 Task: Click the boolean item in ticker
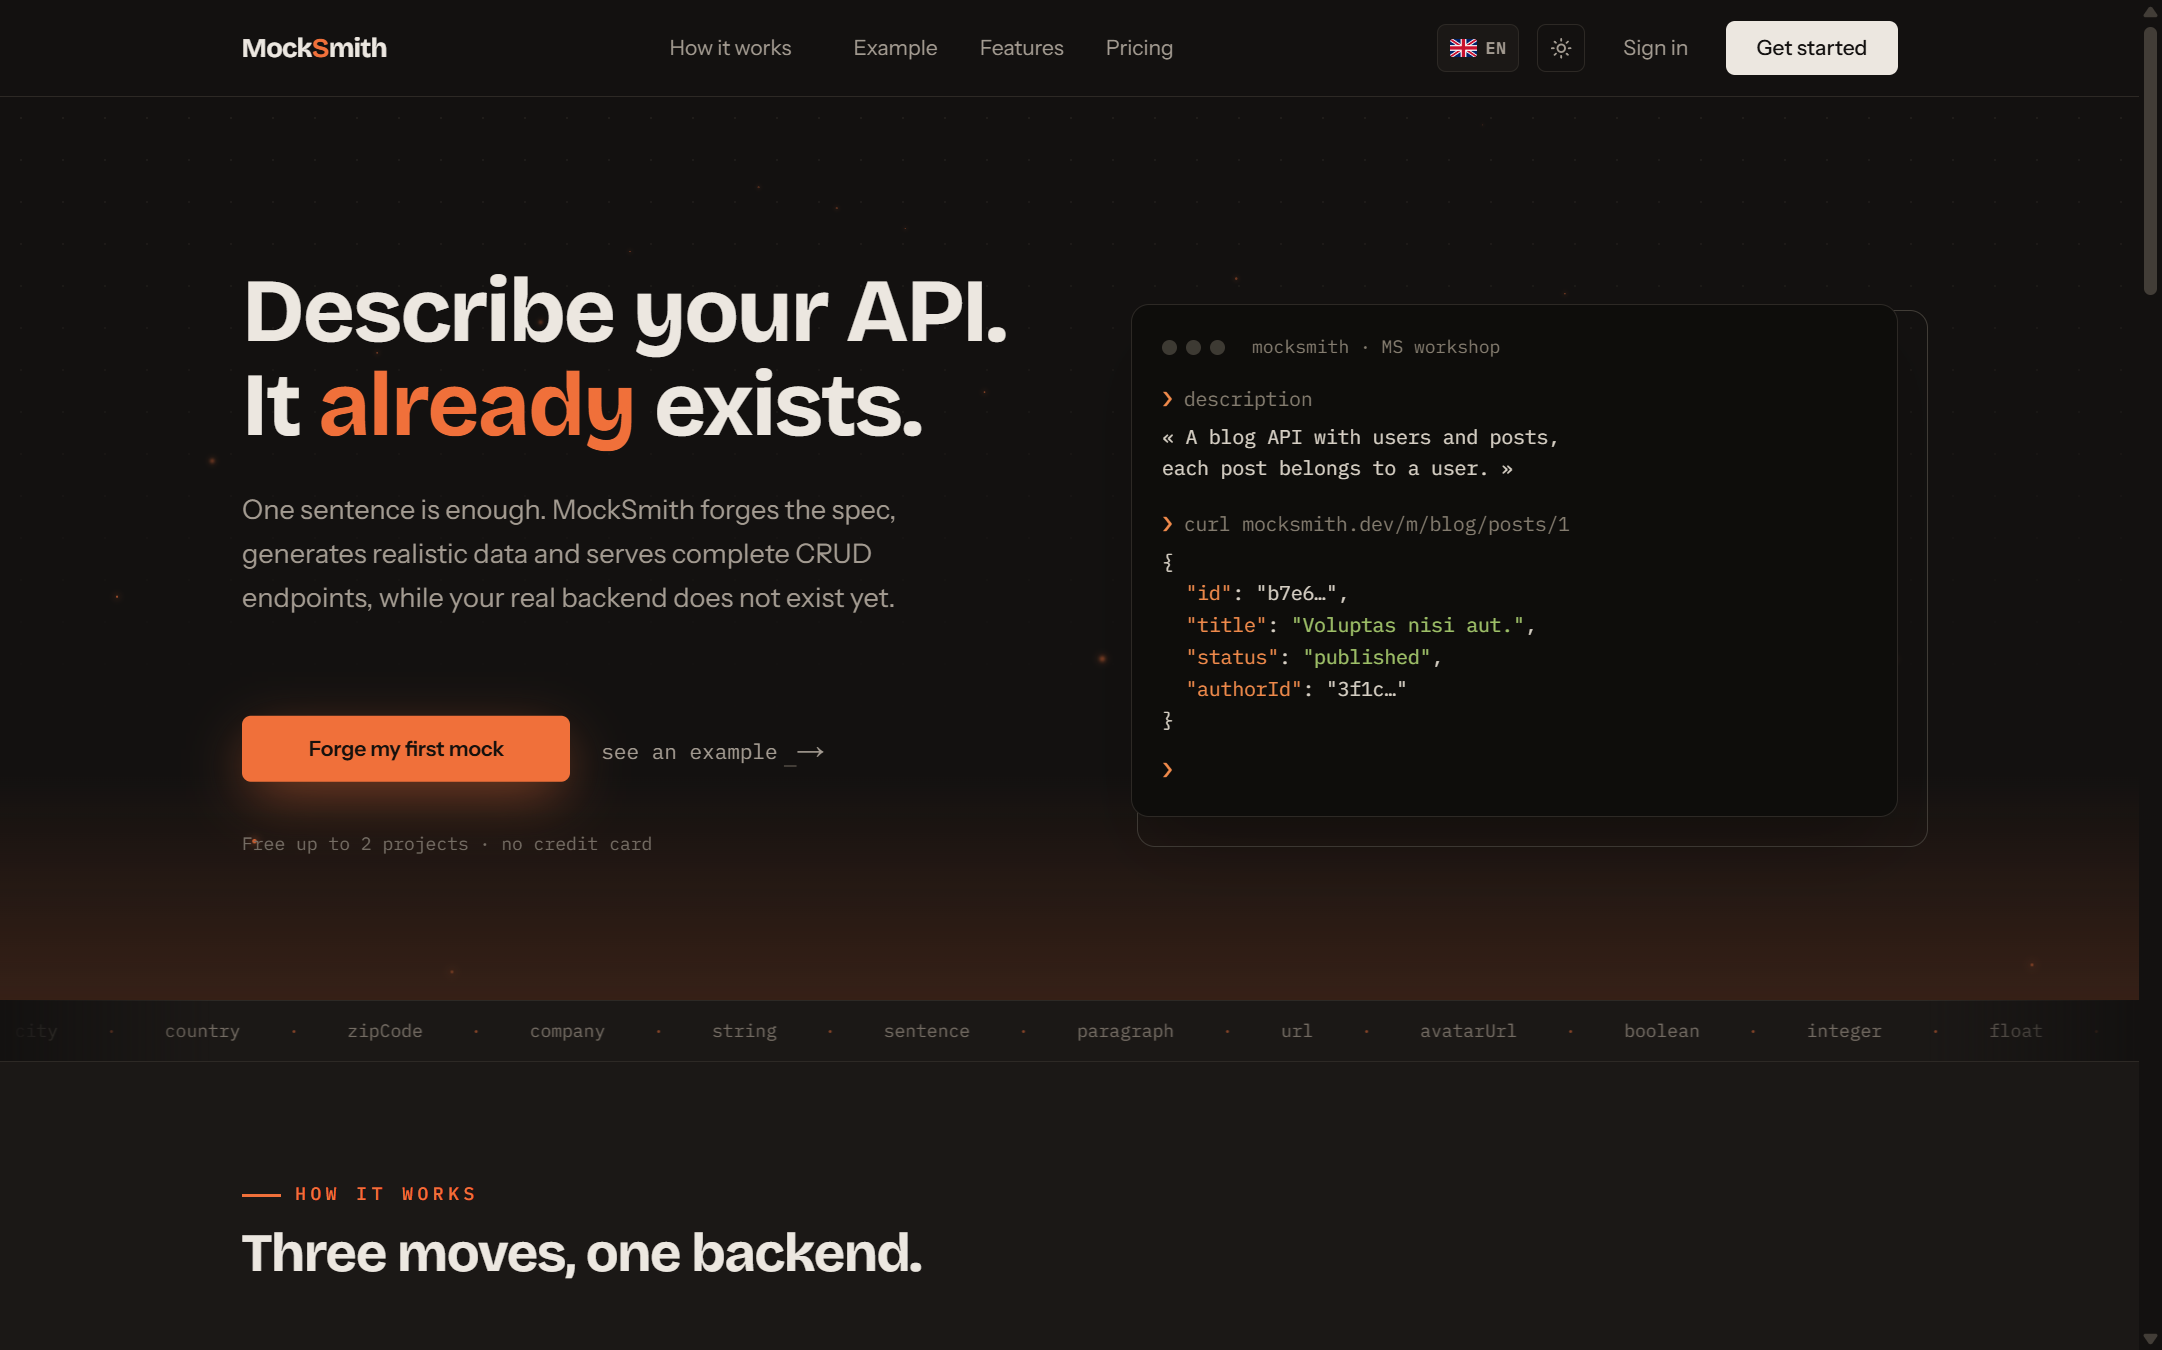pos(1661,1031)
